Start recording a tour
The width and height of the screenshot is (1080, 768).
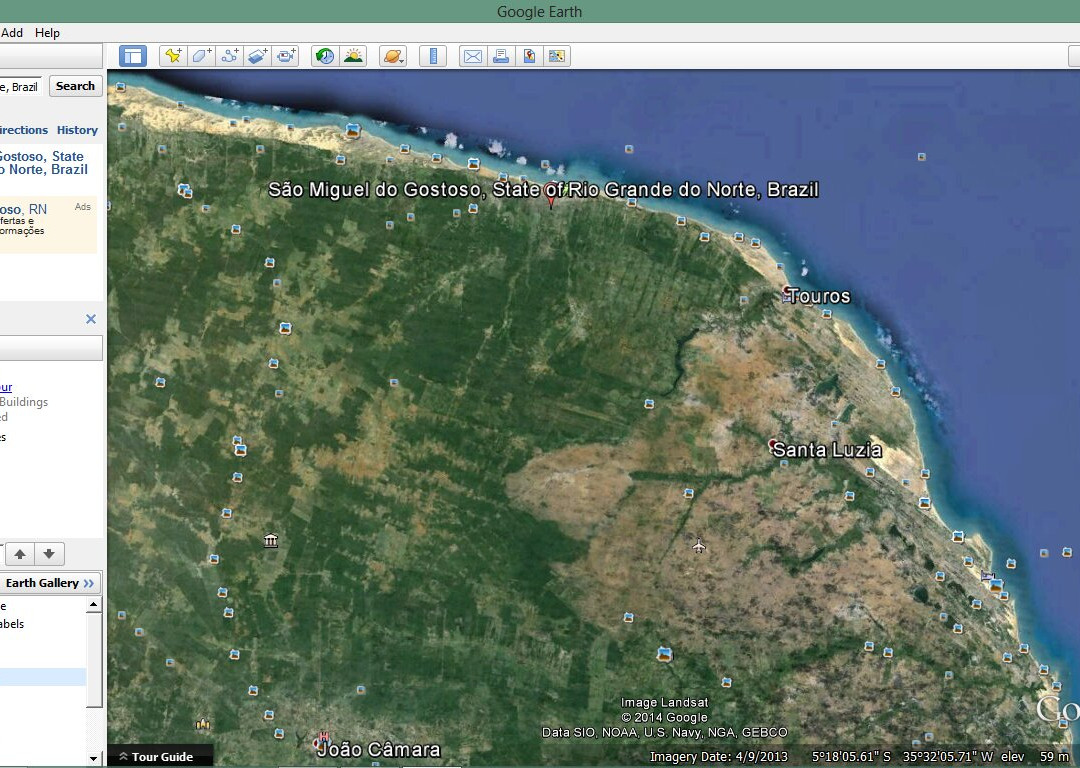[x=285, y=55]
